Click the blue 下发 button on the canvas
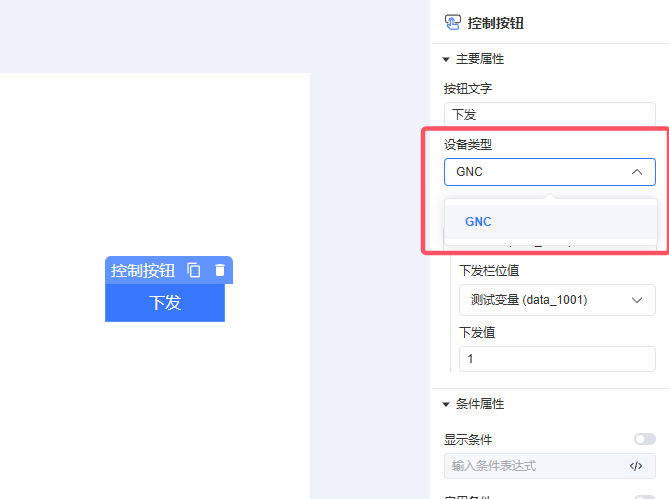The image size is (669, 499). (x=165, y=303)
